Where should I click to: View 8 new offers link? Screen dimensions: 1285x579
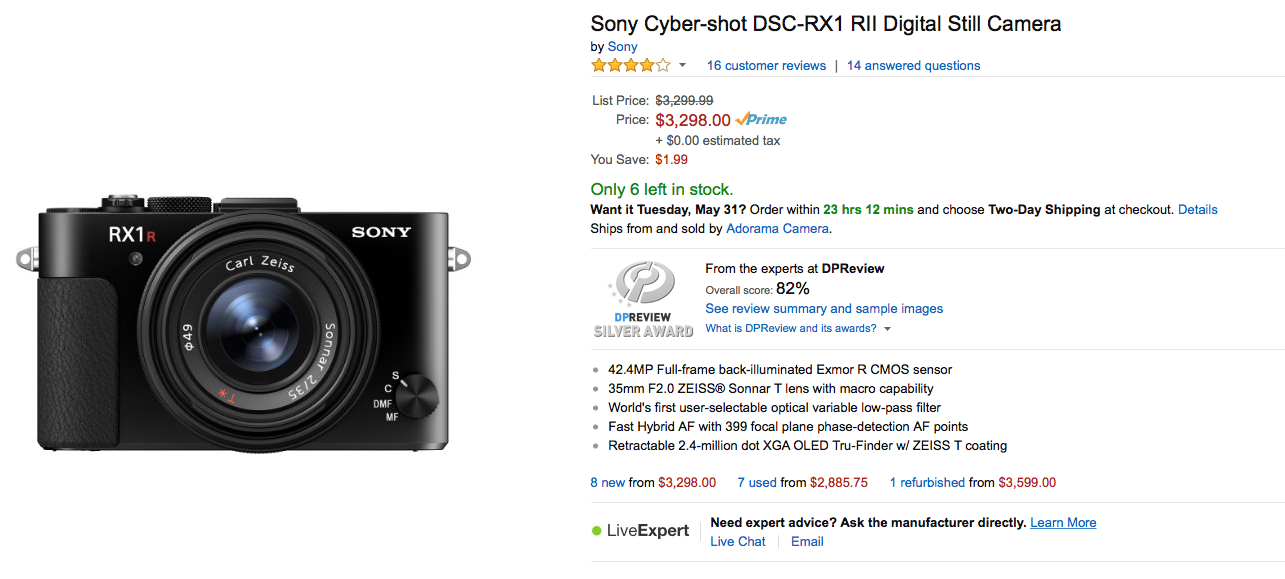coord(607,482)
